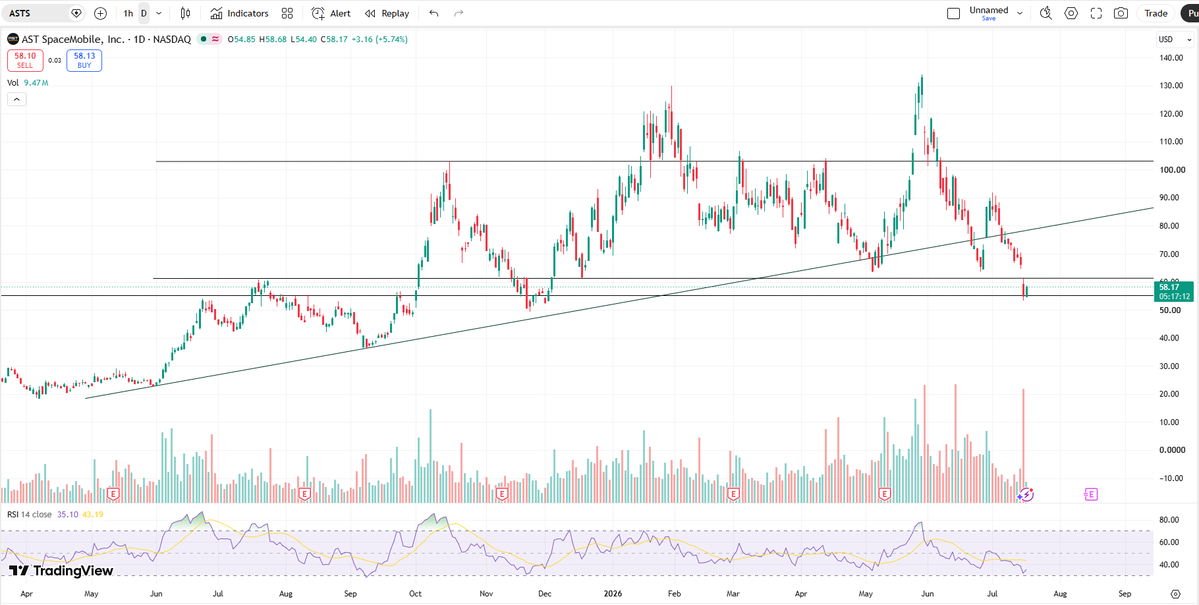Click the dark Publish button
This screenshot has height=605, width=1199.
click(1191, 13)
